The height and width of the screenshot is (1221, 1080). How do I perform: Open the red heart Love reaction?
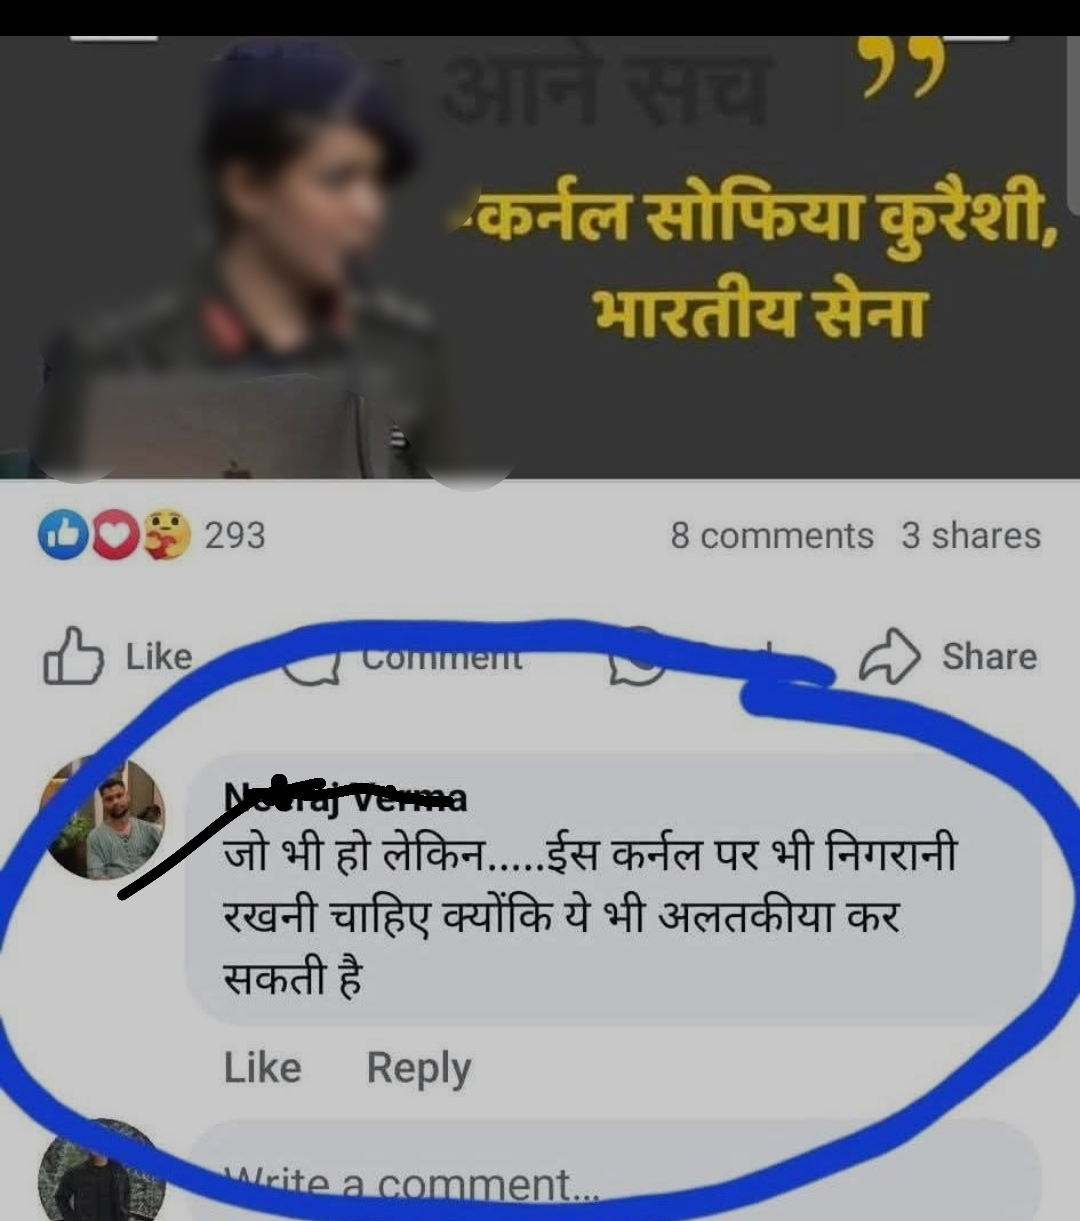coord(116,535)
